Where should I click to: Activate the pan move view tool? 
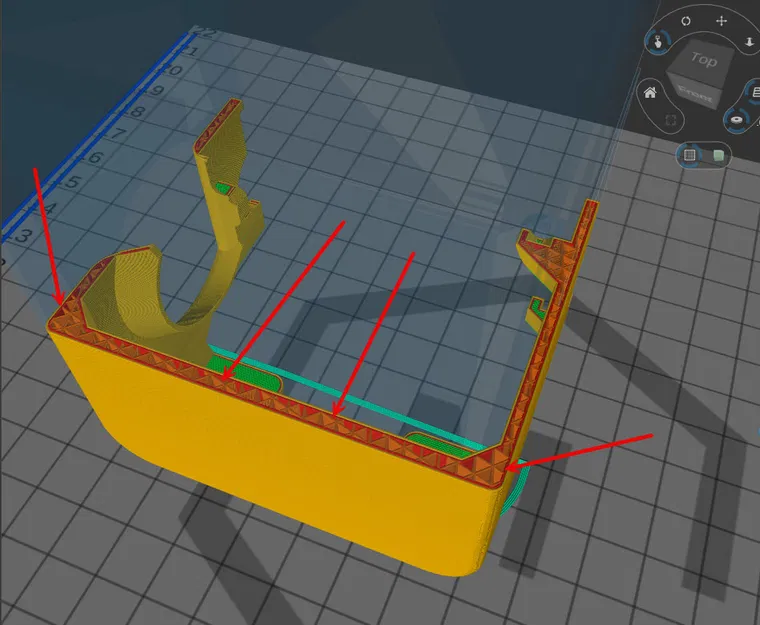[721, 21]
